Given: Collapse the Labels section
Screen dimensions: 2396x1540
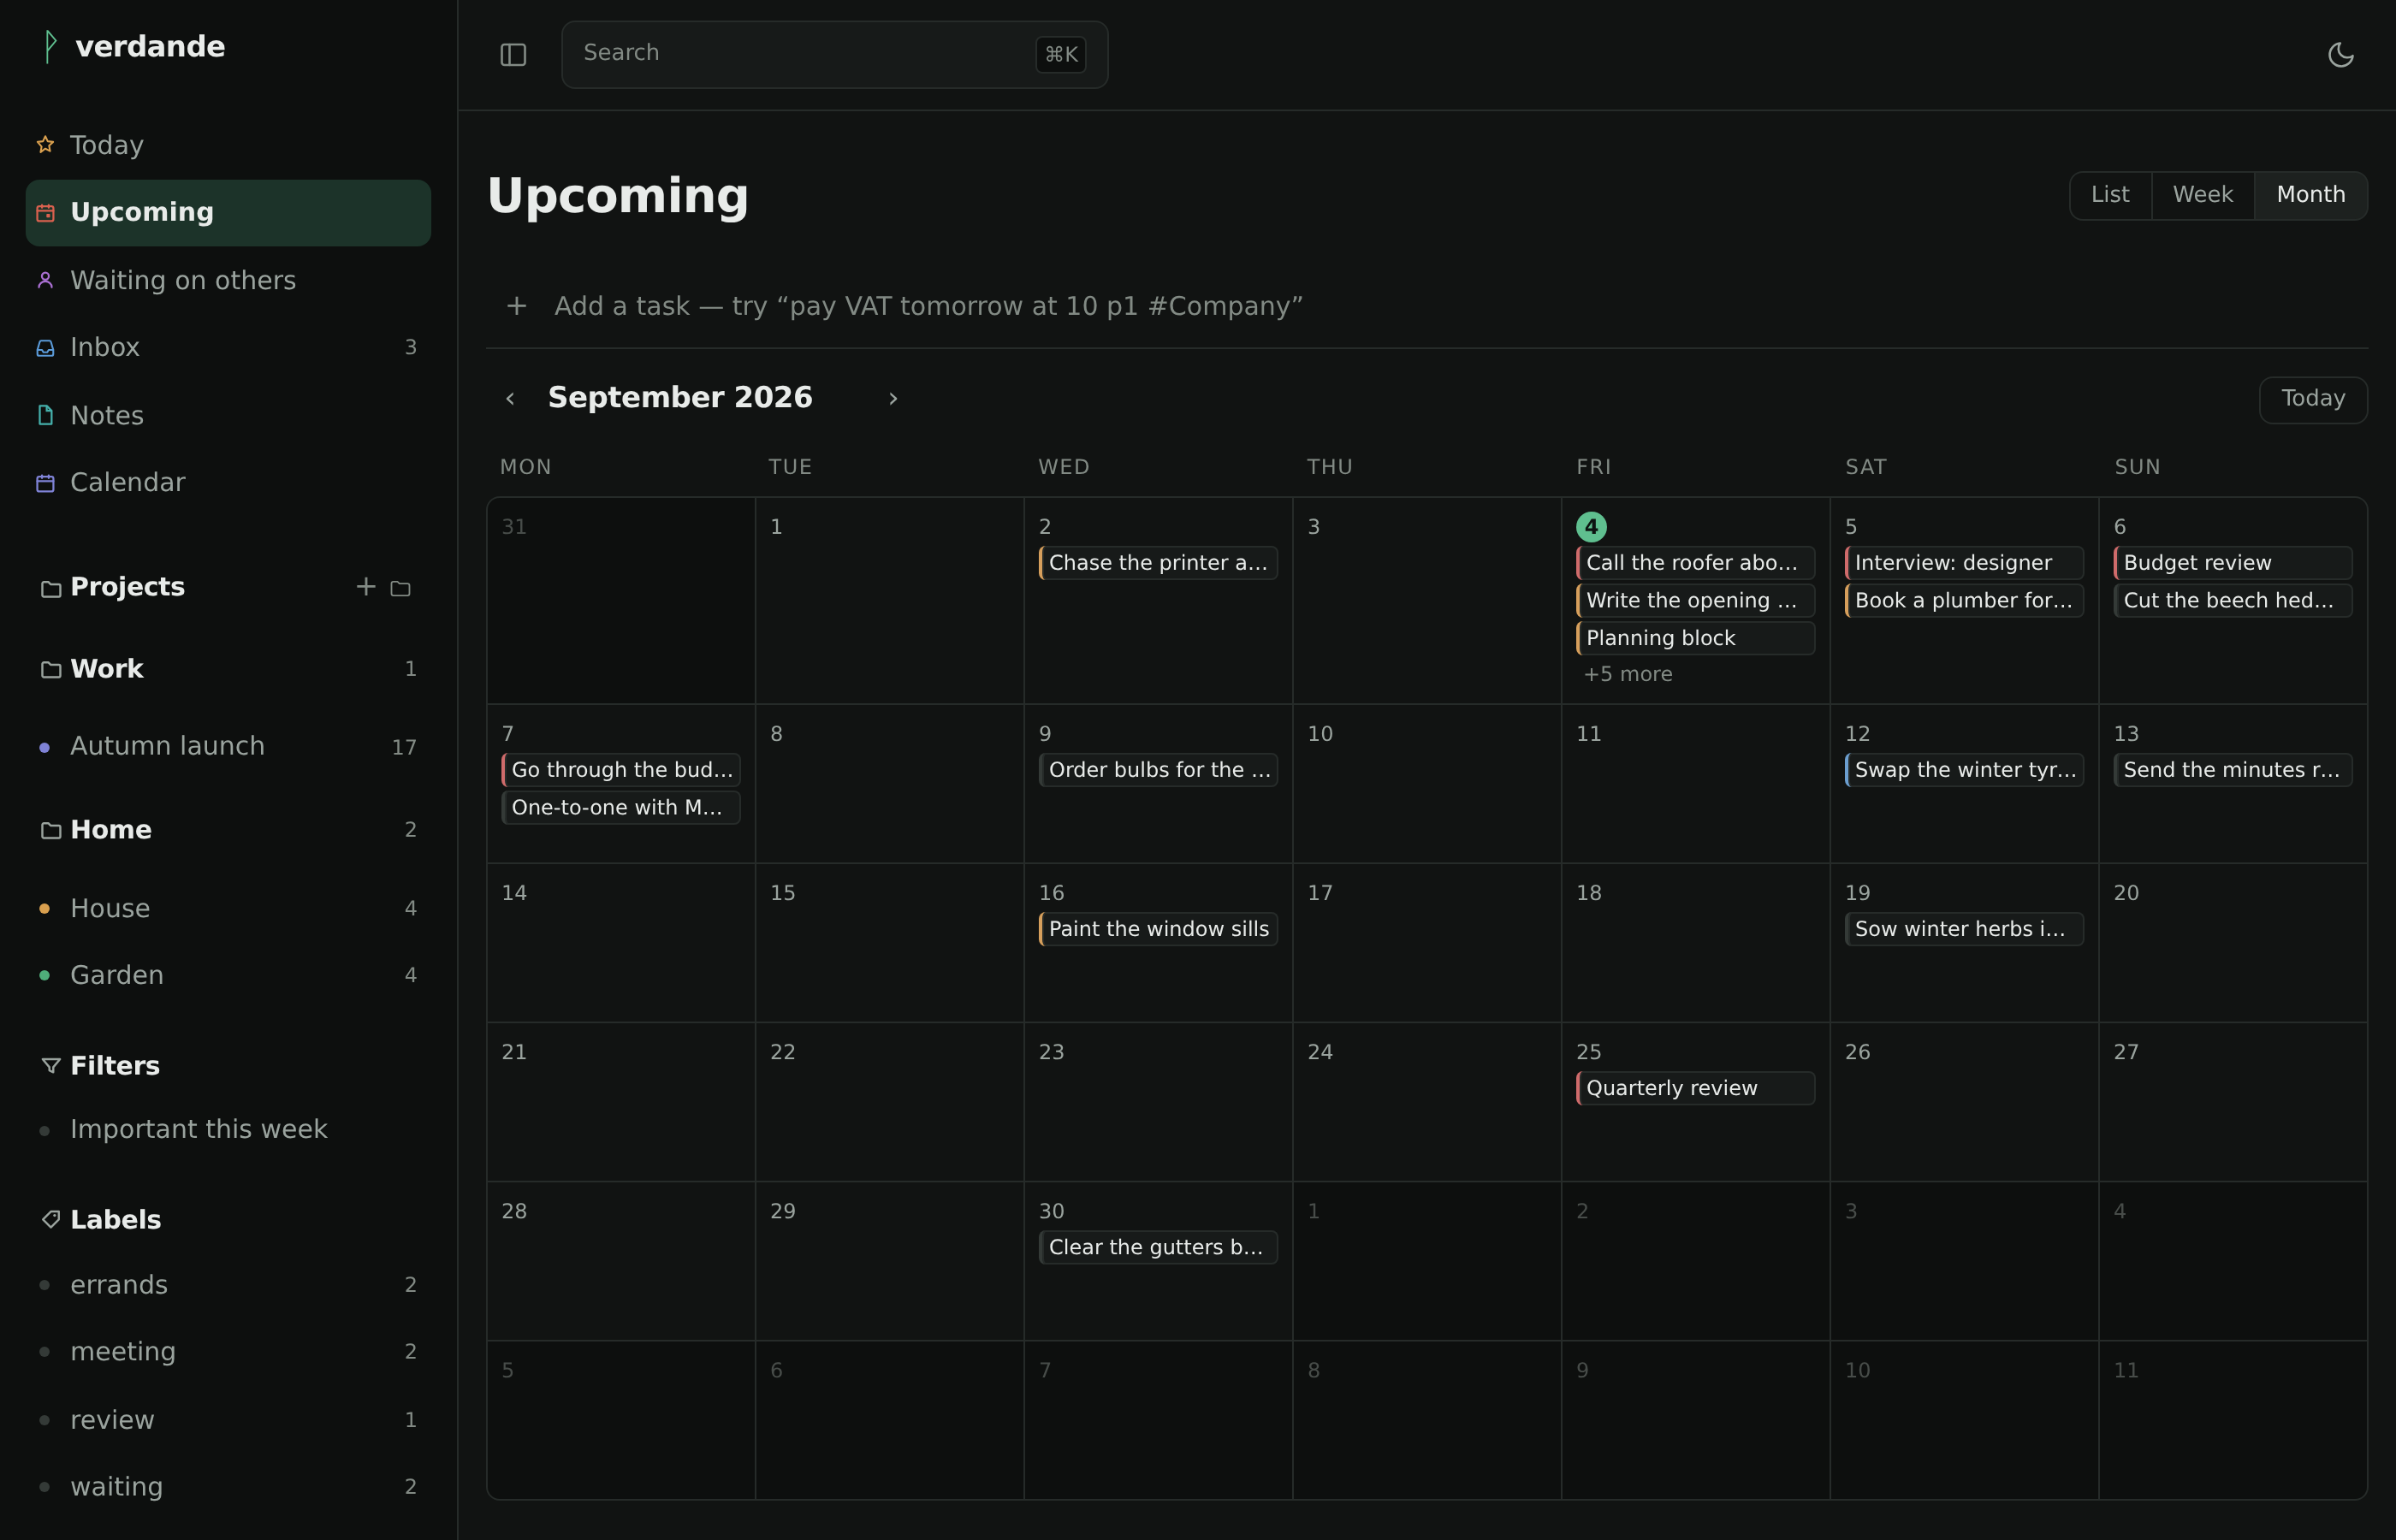Looking at the screenshot, I should pyautogui.click(x=116, y=1220).
